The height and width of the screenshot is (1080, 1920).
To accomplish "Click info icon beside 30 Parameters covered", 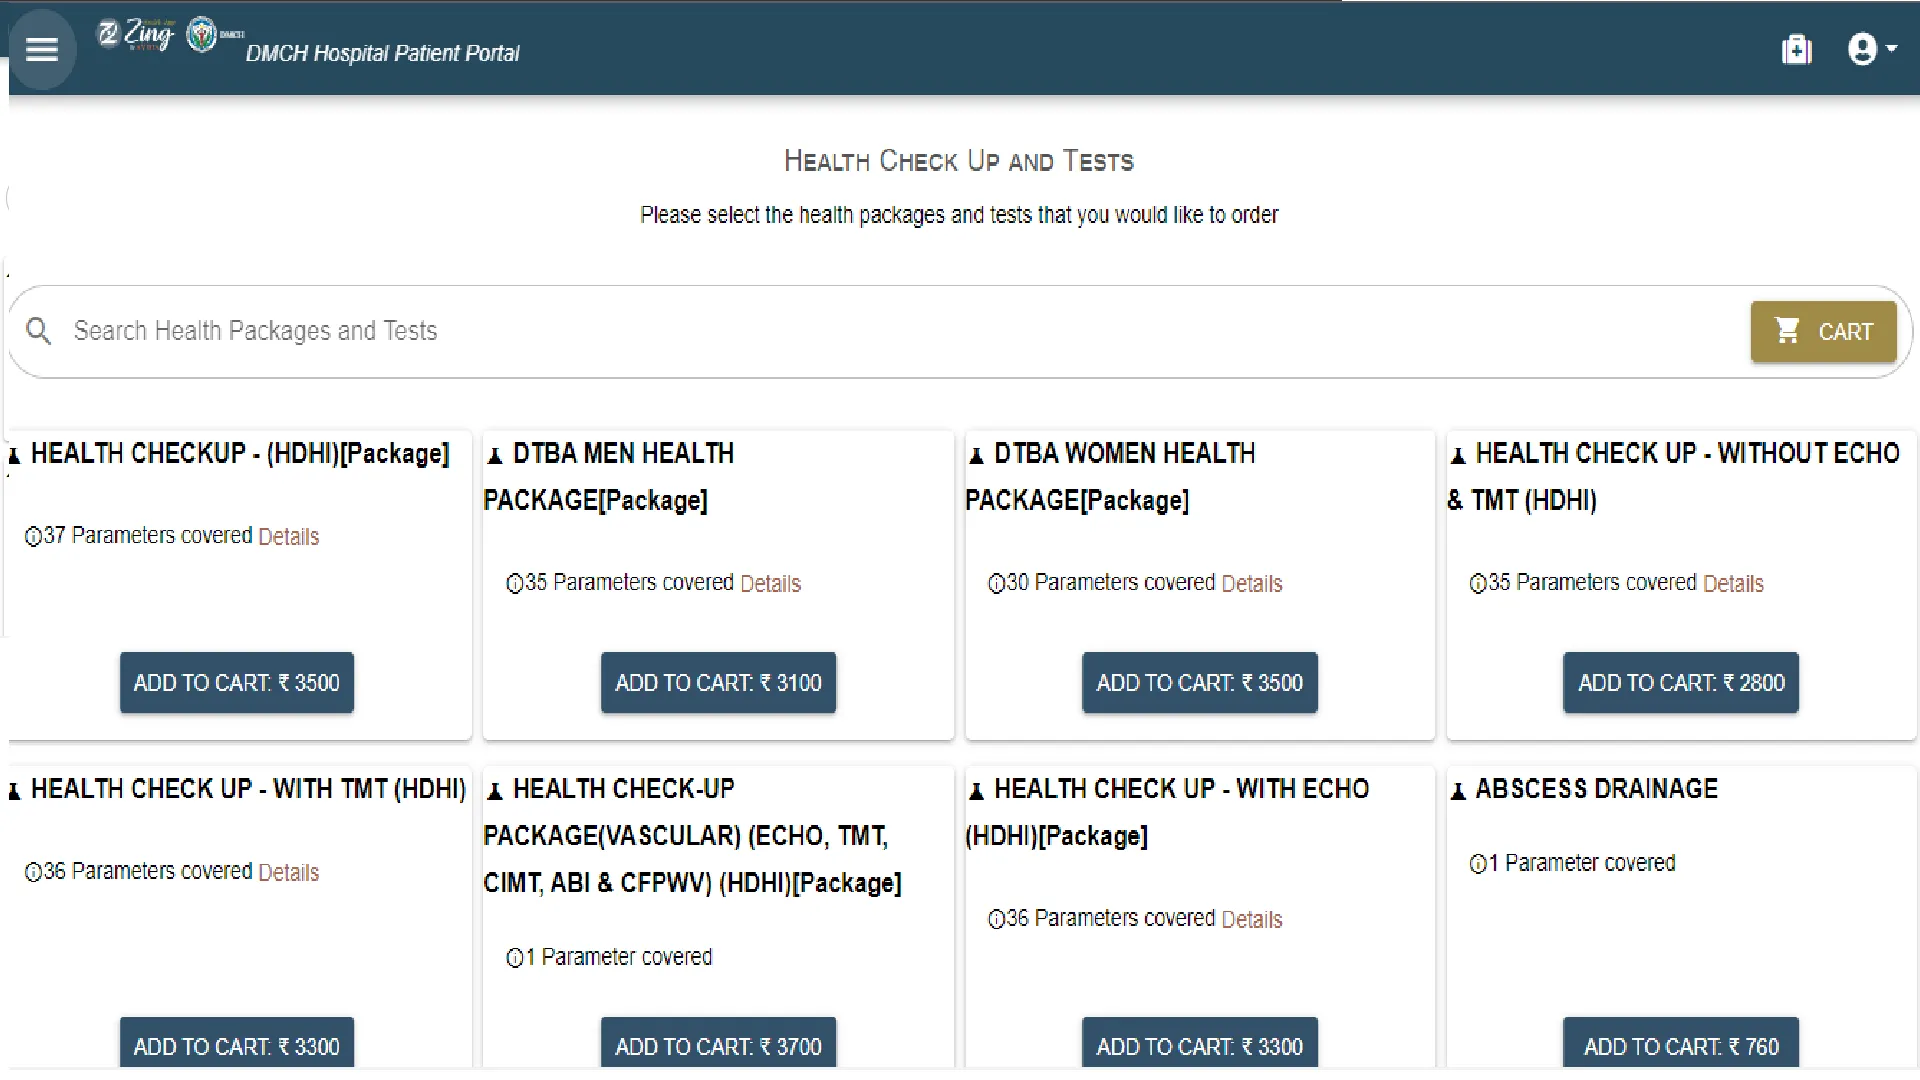I will (996, 584).
